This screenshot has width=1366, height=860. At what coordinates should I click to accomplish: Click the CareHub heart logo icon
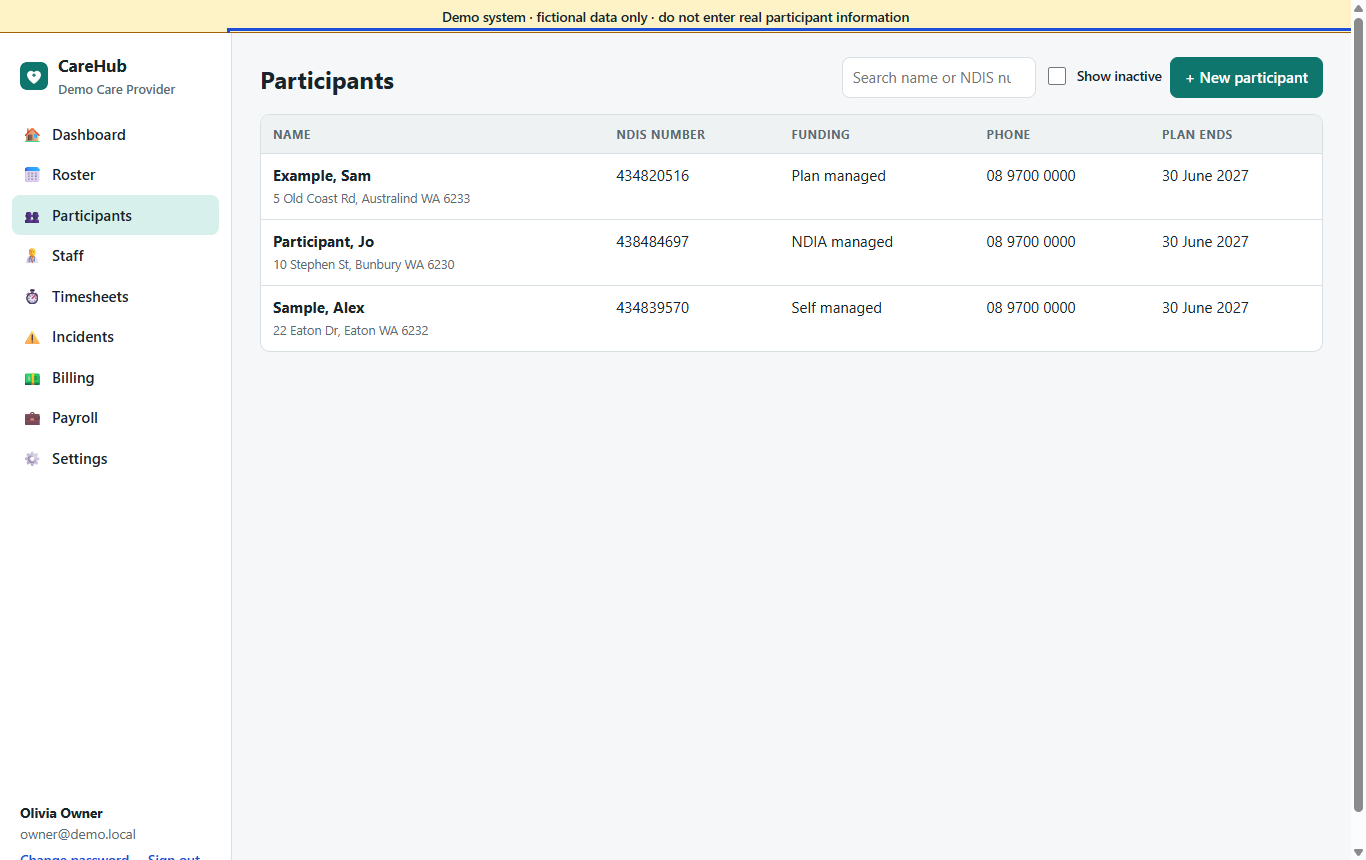(x=34, y=76)
